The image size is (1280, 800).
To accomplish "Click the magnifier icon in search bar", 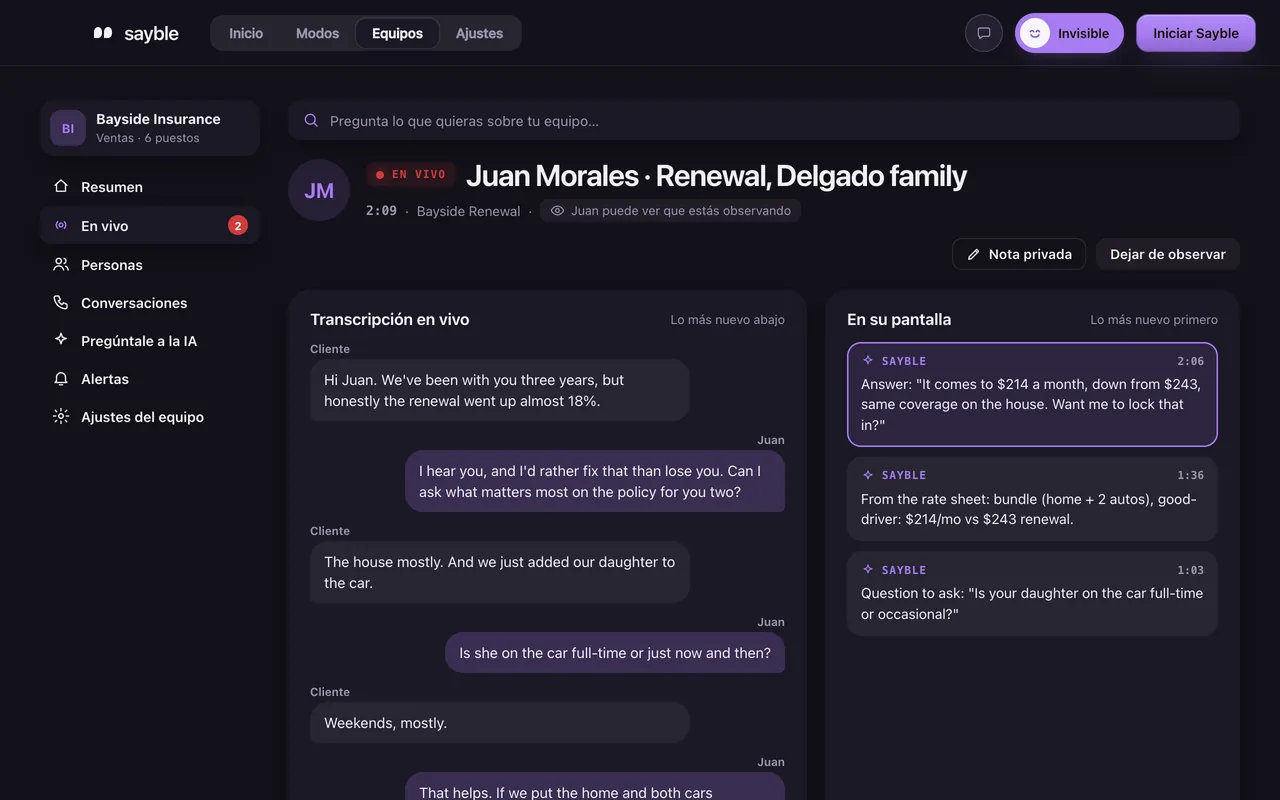I will click(x=311, y=120).
